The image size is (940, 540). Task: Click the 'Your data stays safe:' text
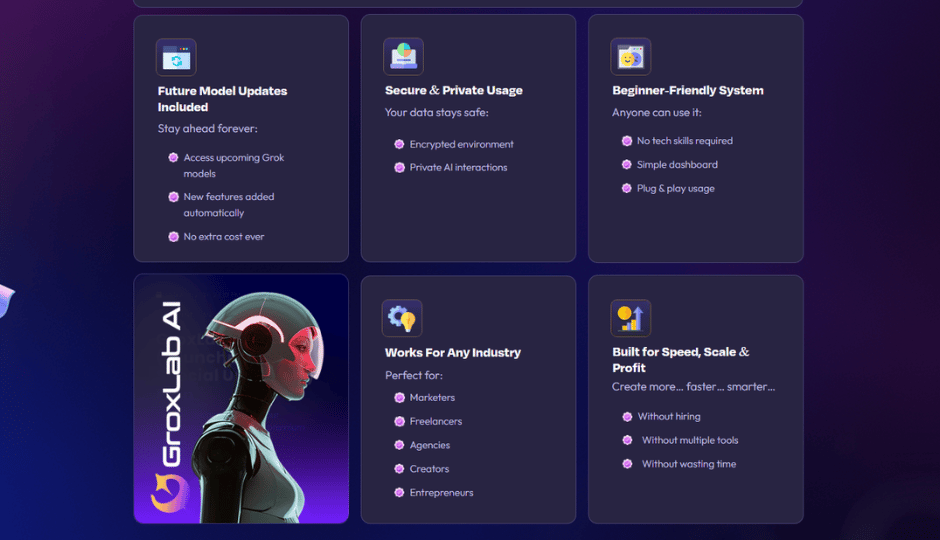436,112
